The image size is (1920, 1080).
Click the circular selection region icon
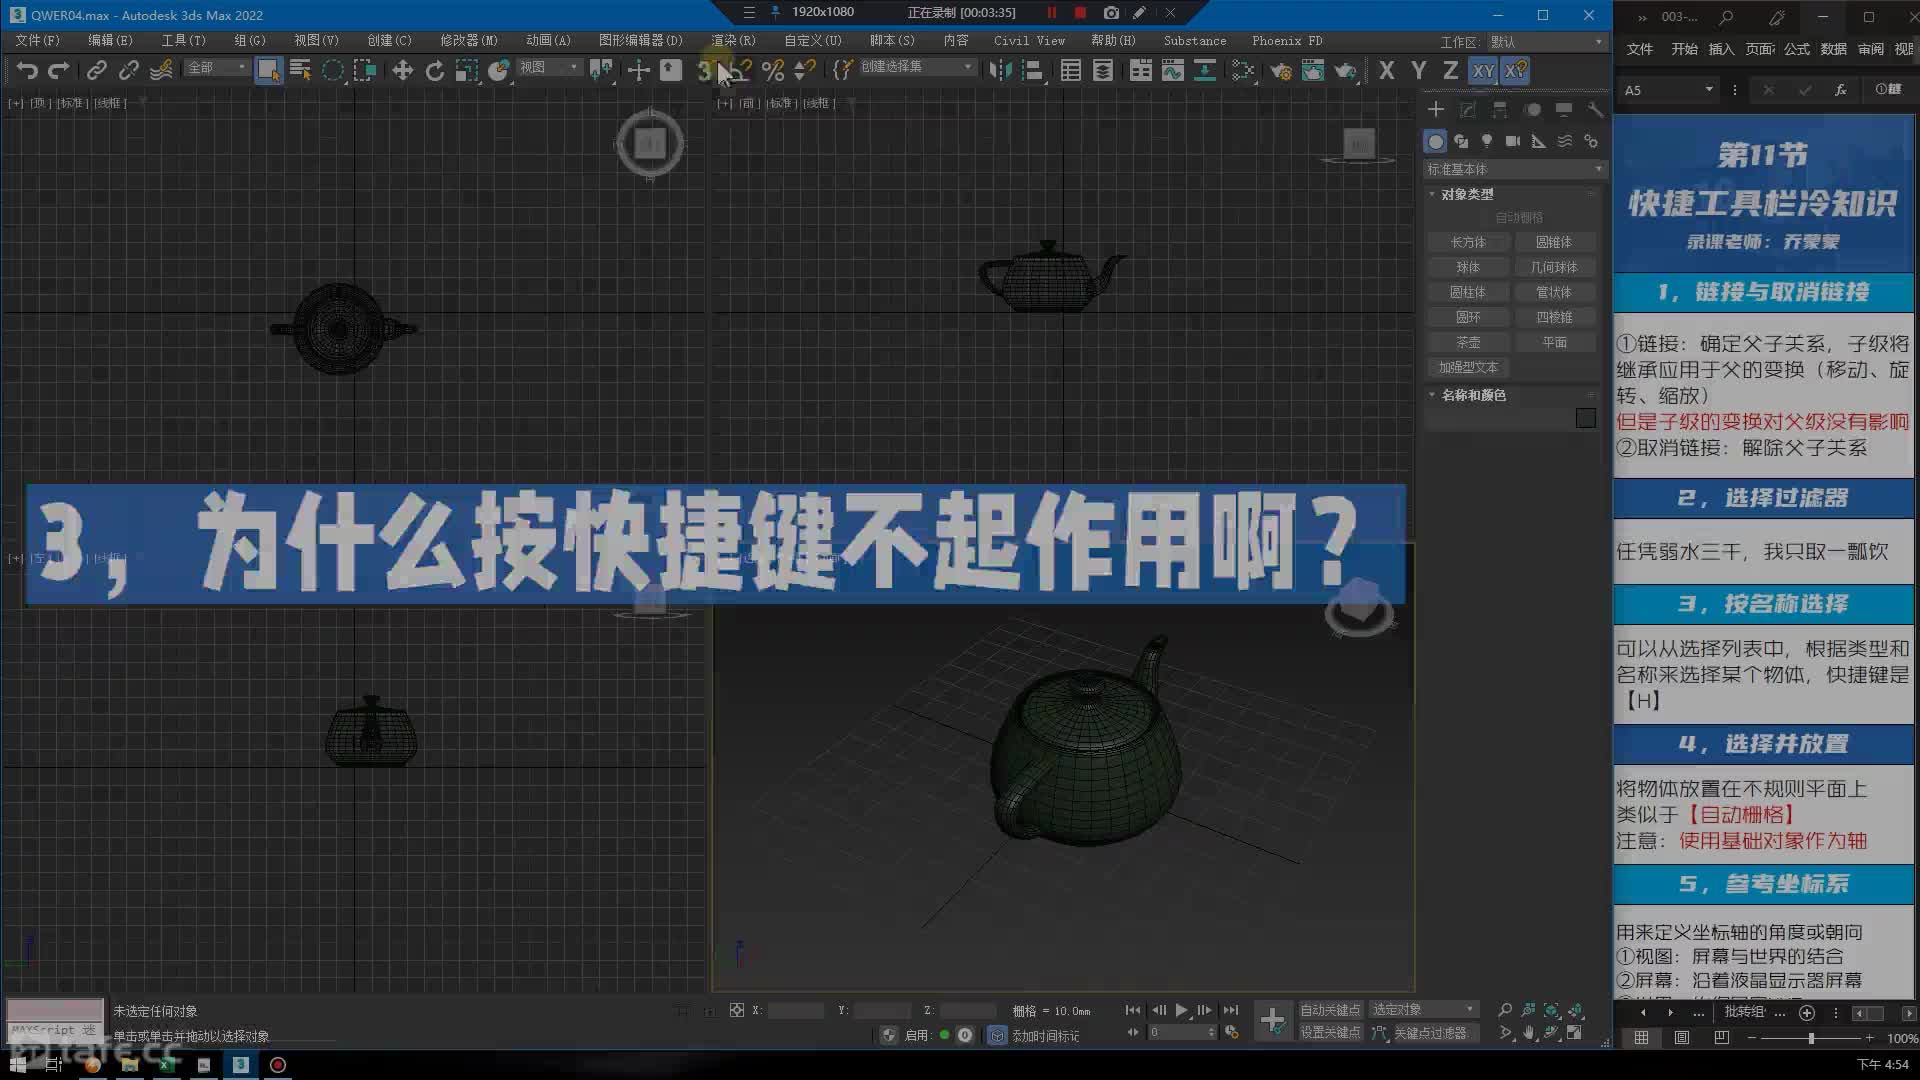333,70
